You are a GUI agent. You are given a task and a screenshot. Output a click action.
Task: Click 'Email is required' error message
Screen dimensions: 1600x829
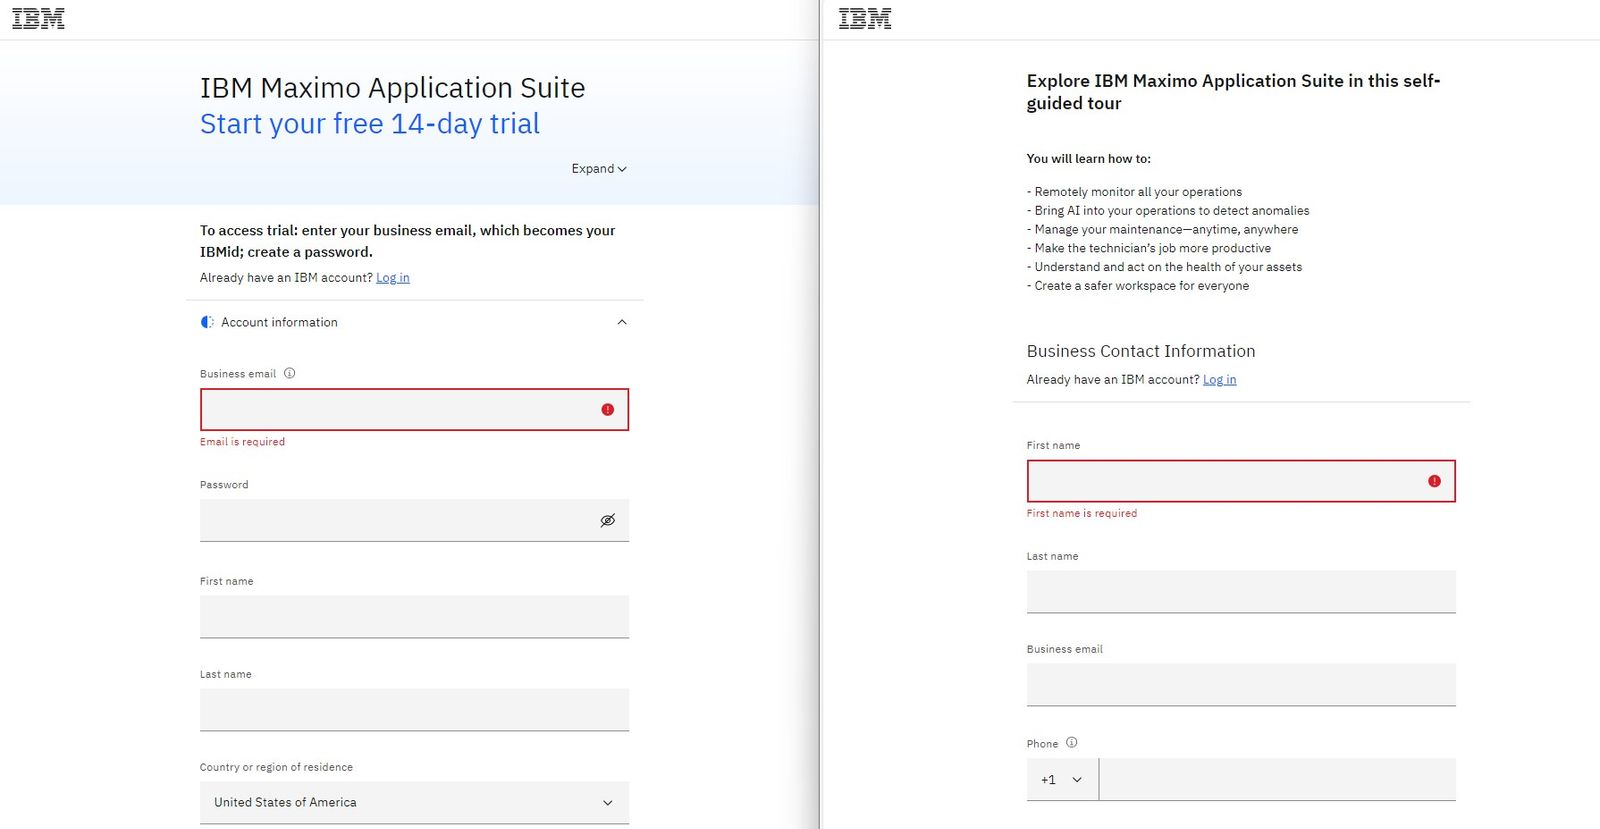[242, 442]
